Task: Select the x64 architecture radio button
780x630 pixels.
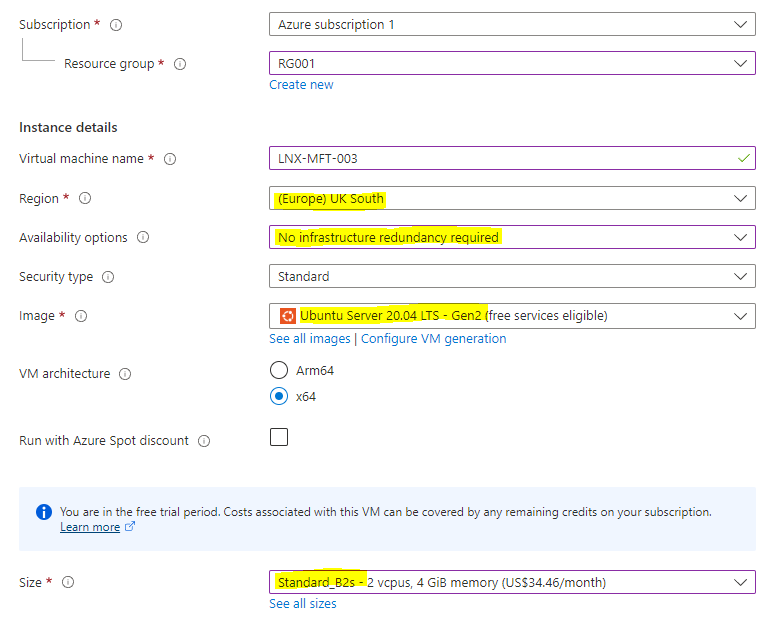Action: (x=279, y=396)
